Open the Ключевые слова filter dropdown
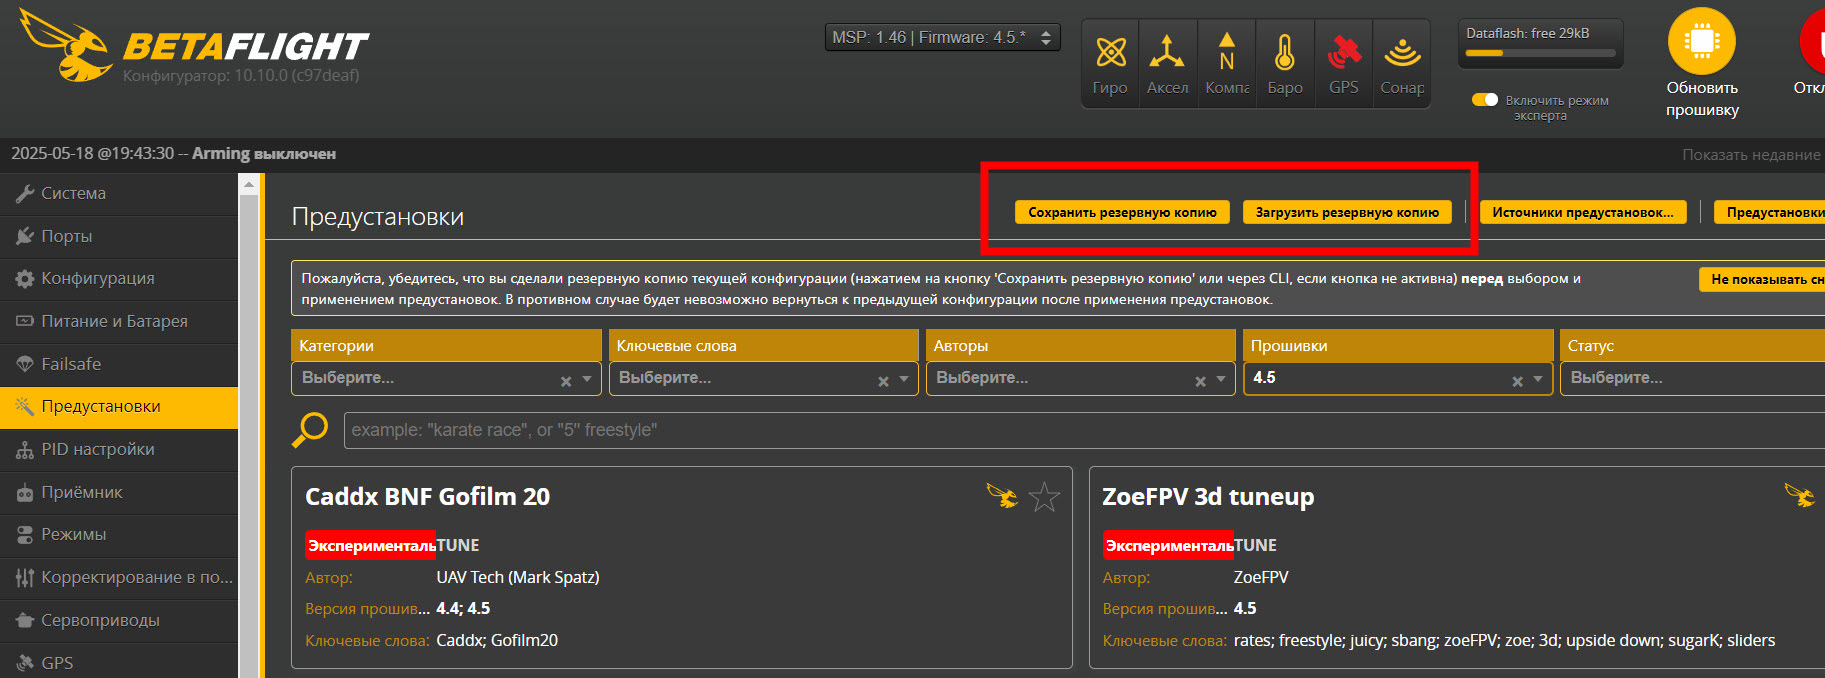This screenshot has height=678, width=1825. (x=763, y=378)
